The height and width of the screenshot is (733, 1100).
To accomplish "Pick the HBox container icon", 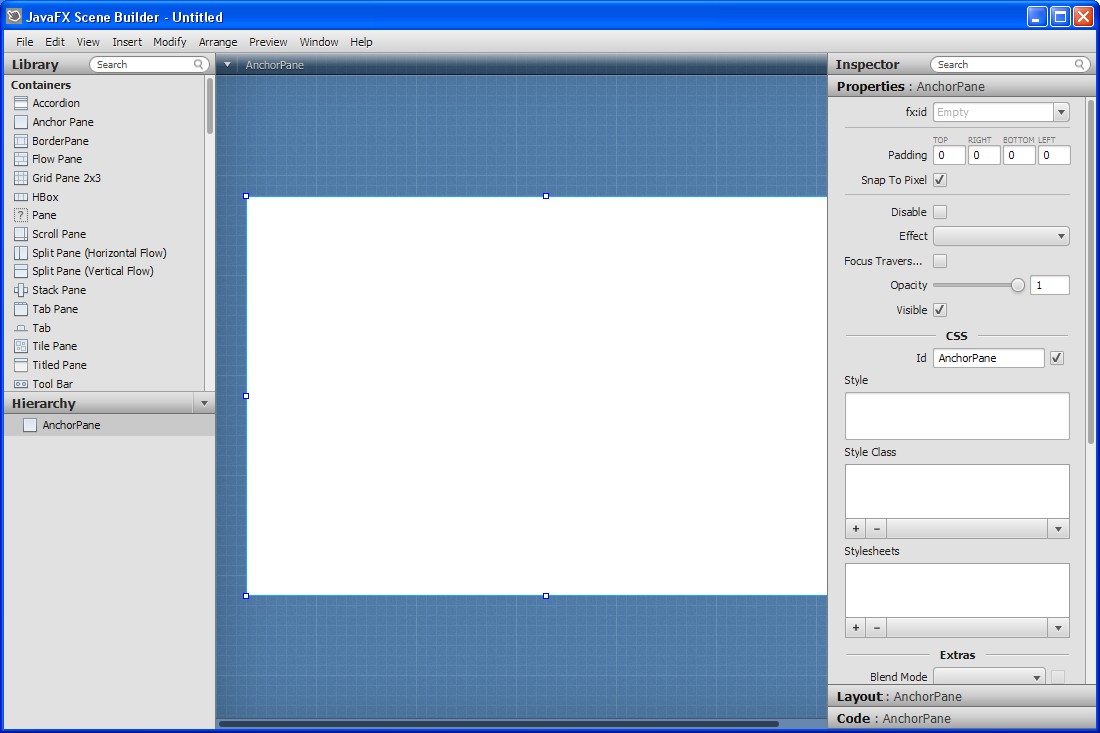I will point(21,197).
